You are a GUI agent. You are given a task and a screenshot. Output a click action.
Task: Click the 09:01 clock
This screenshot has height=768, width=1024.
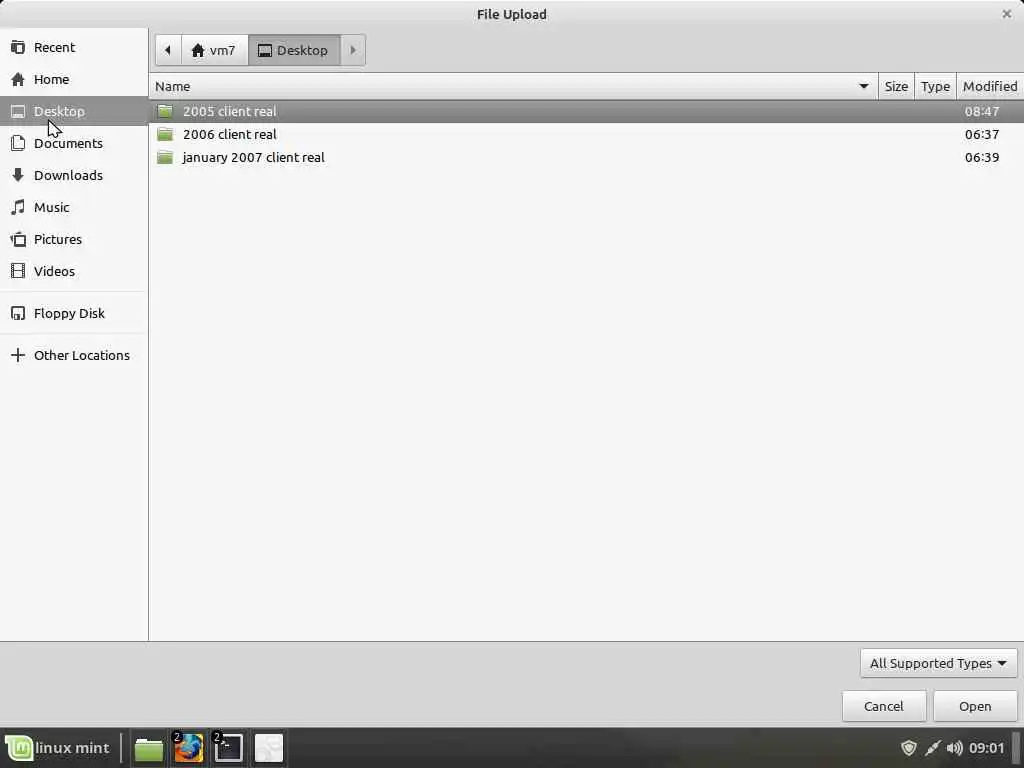pyautogui.click(x=986, y=748)
